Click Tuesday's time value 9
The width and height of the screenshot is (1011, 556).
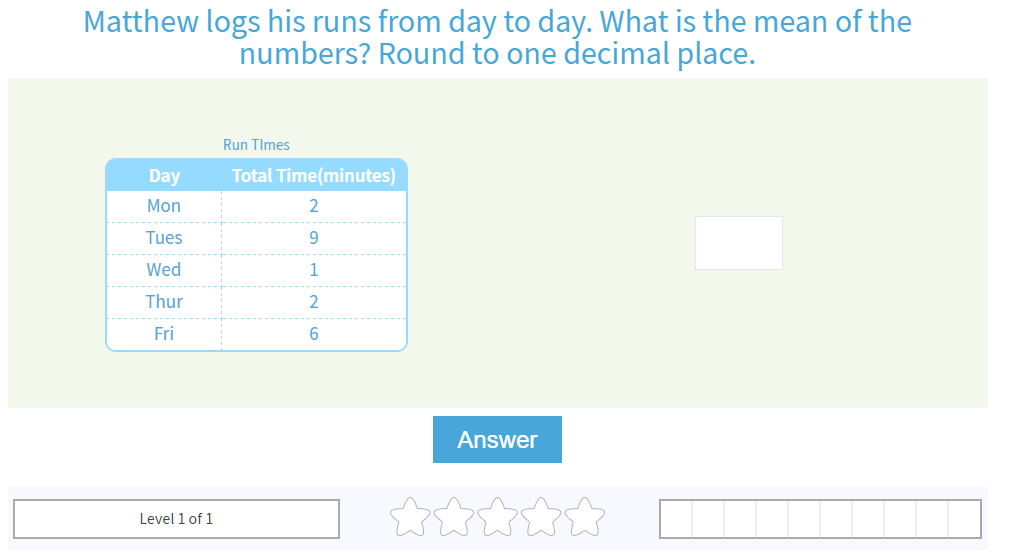coord(314,238)
